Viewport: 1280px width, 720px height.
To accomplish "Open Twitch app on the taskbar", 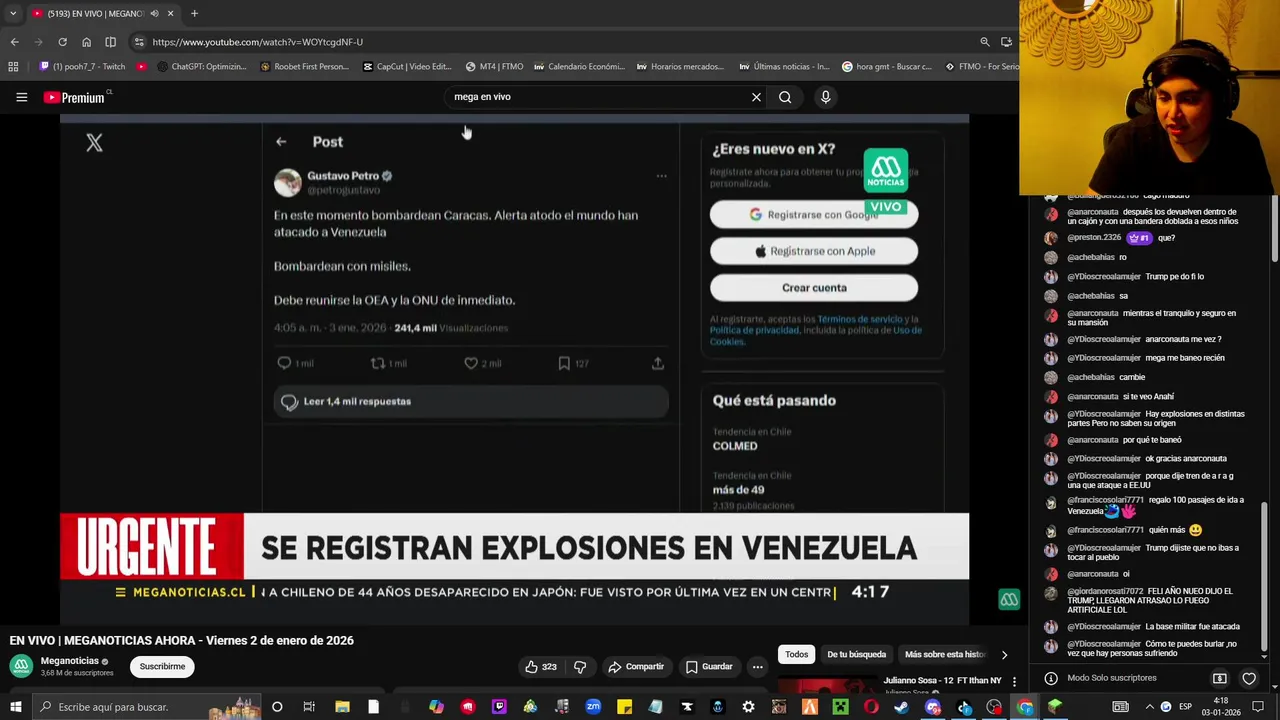I will coord(499,707).
